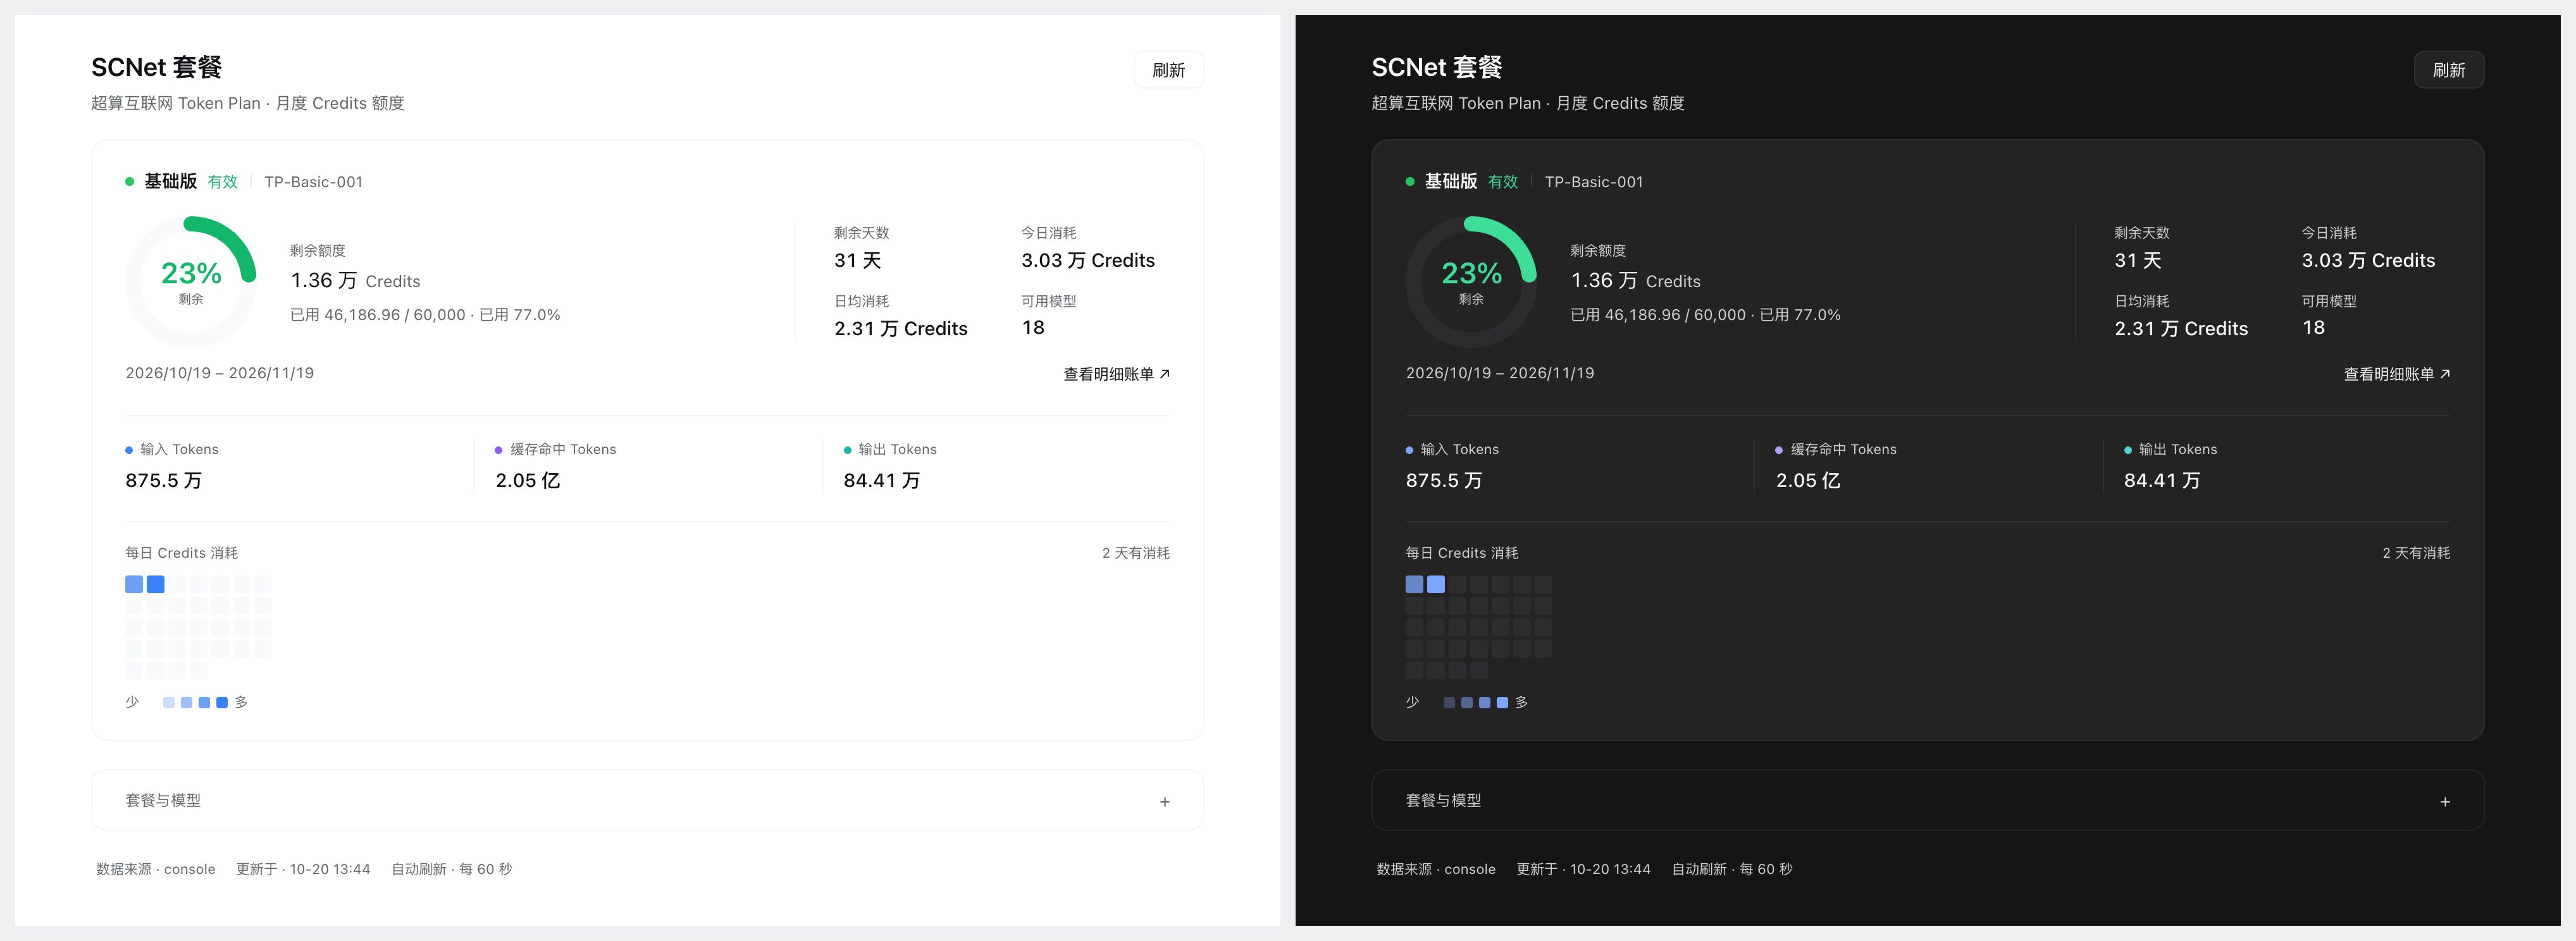
Task: Click 875.5 万 input tokens in light panel
Action: click(164, 481)
